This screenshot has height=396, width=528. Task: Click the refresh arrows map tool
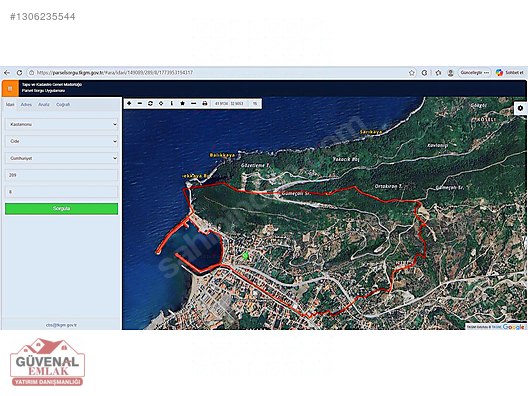(x=150, y=103)
